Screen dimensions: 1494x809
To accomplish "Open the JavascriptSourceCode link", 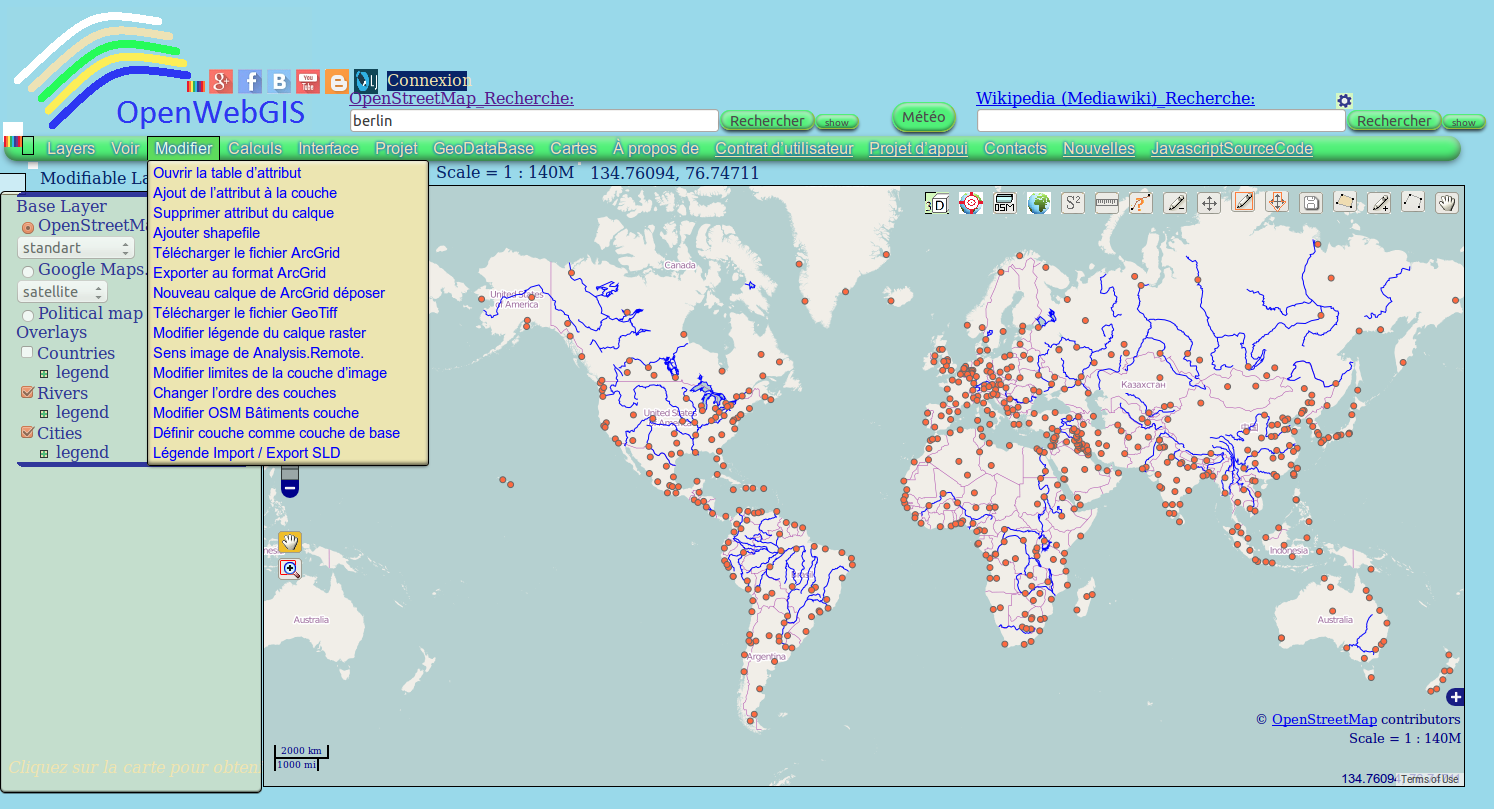I will click(1231, 149).
